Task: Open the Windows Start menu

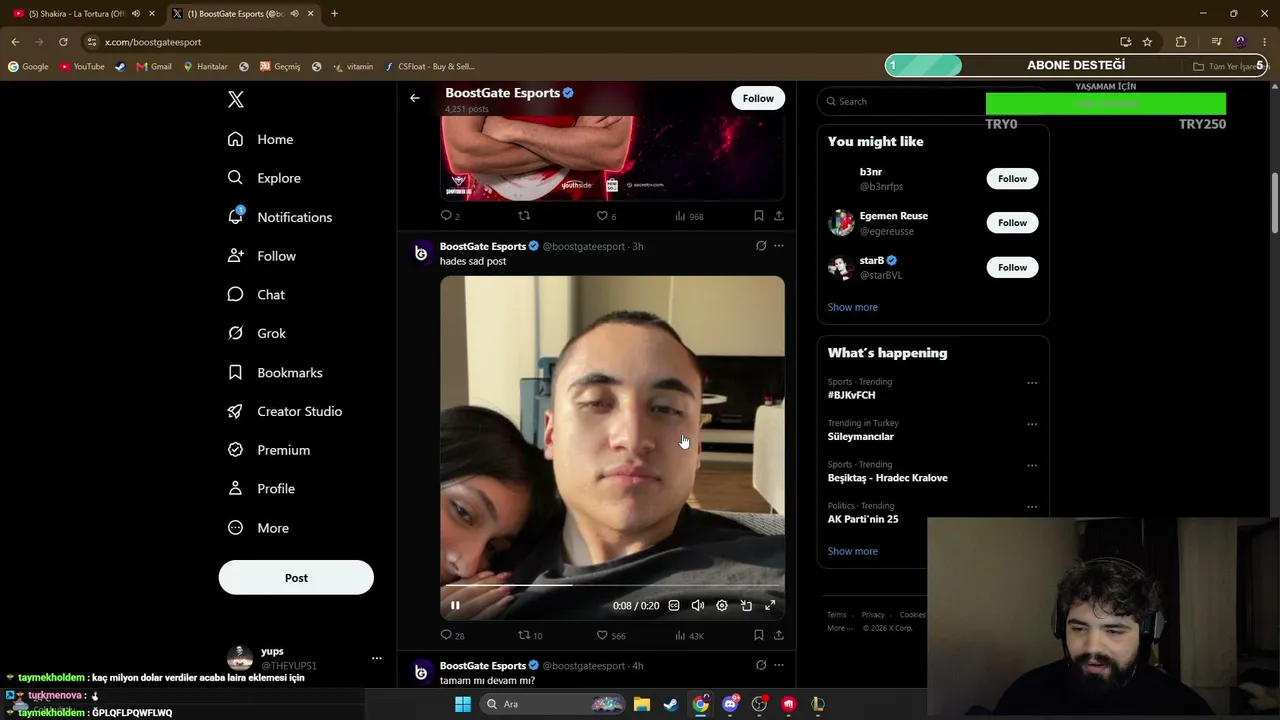Action: (x=463, y=704)
